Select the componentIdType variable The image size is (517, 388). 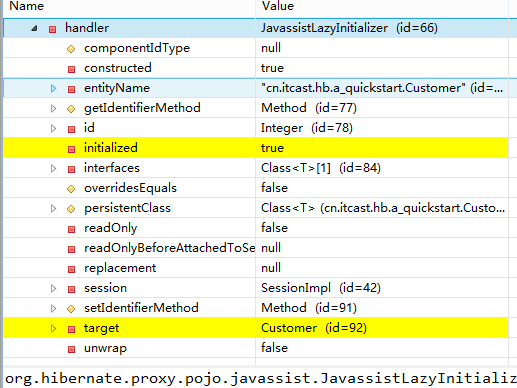coord(137,48)
